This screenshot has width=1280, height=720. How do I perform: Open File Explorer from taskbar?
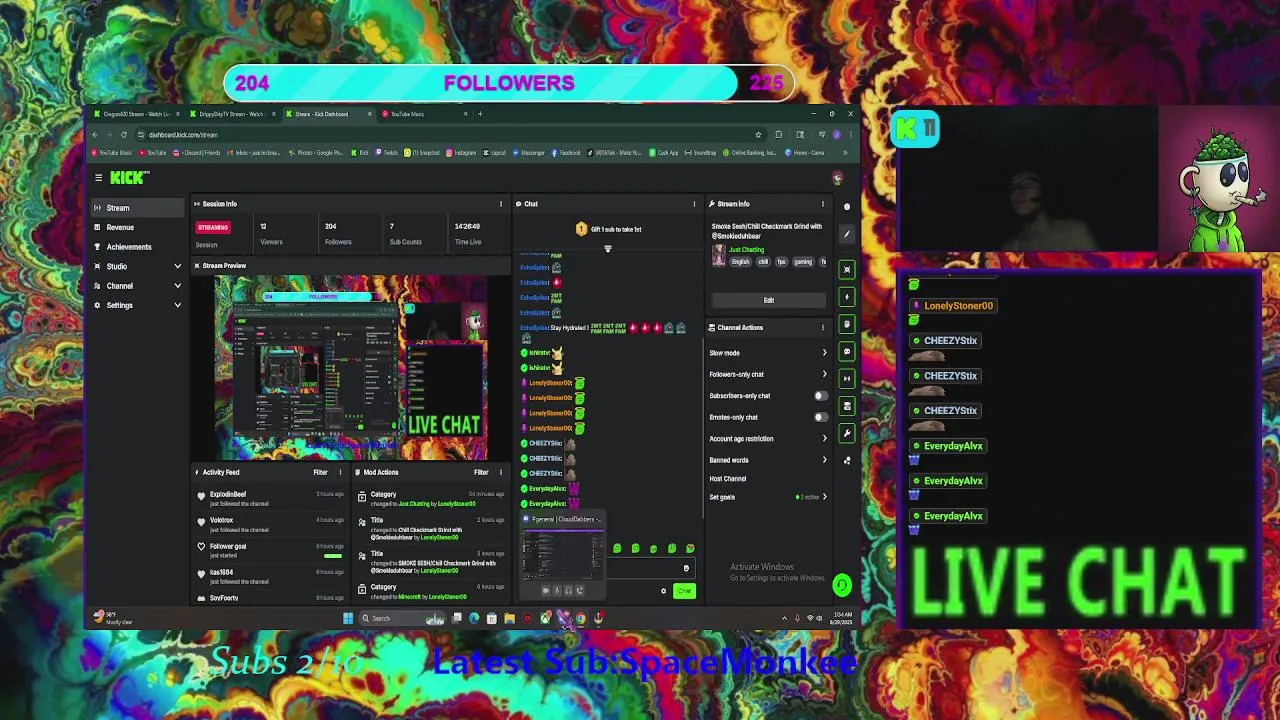(509, 618)
